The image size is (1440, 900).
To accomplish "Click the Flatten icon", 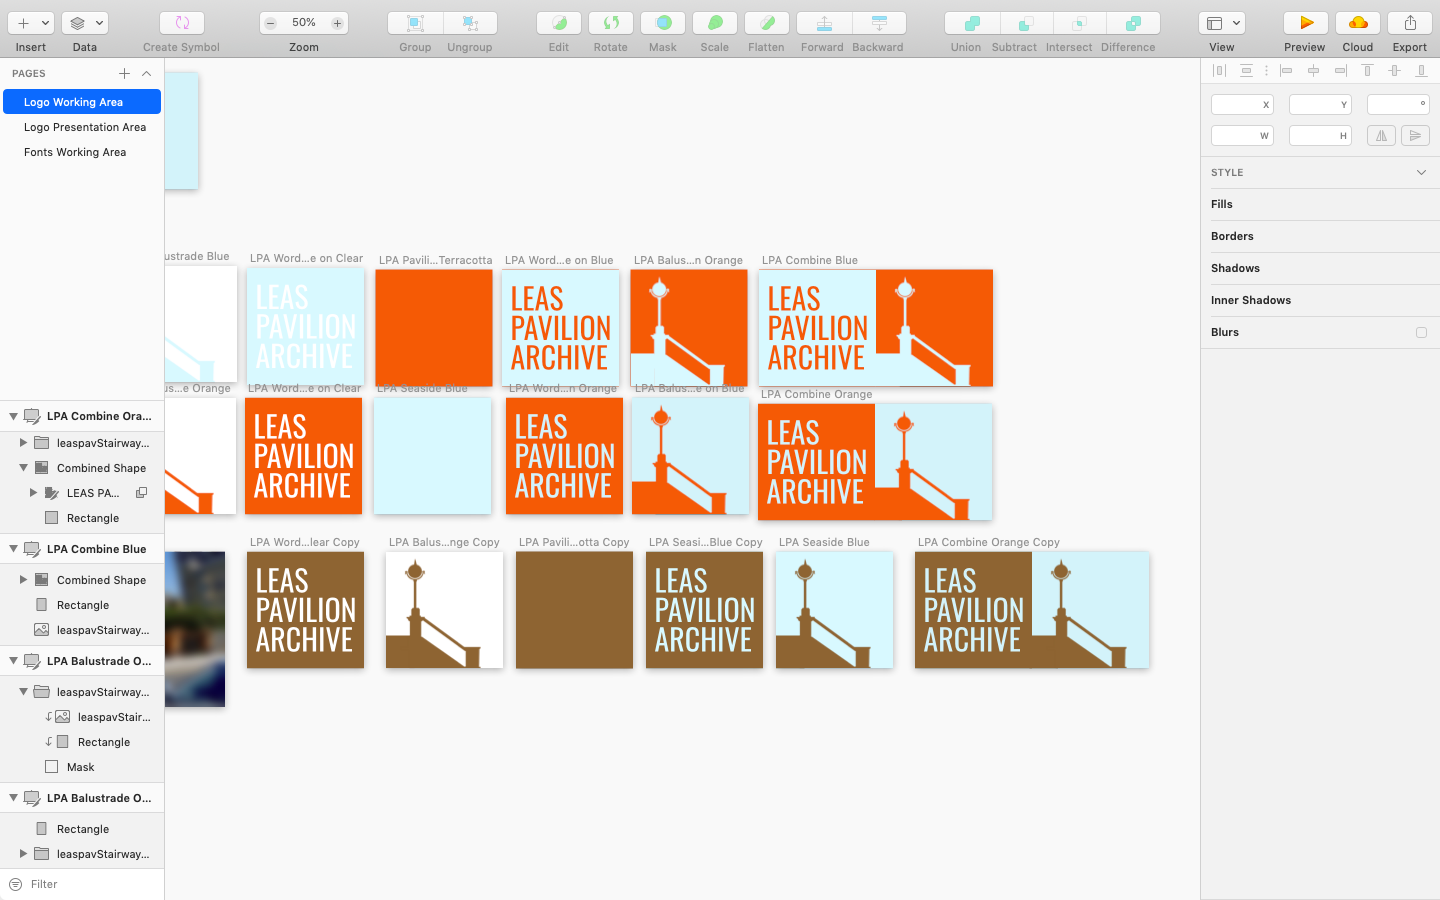I will [x=766, y=22].
